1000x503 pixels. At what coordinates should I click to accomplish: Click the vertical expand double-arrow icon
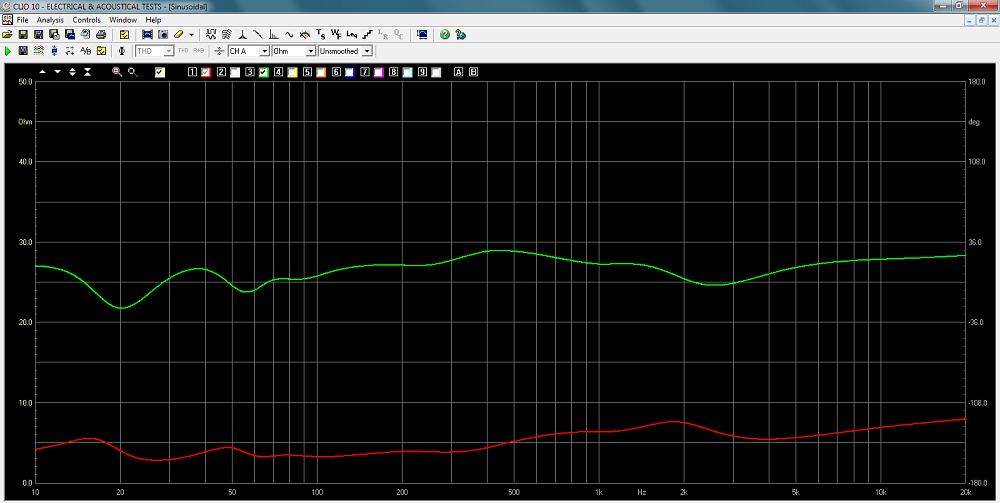tap(72, 72)
